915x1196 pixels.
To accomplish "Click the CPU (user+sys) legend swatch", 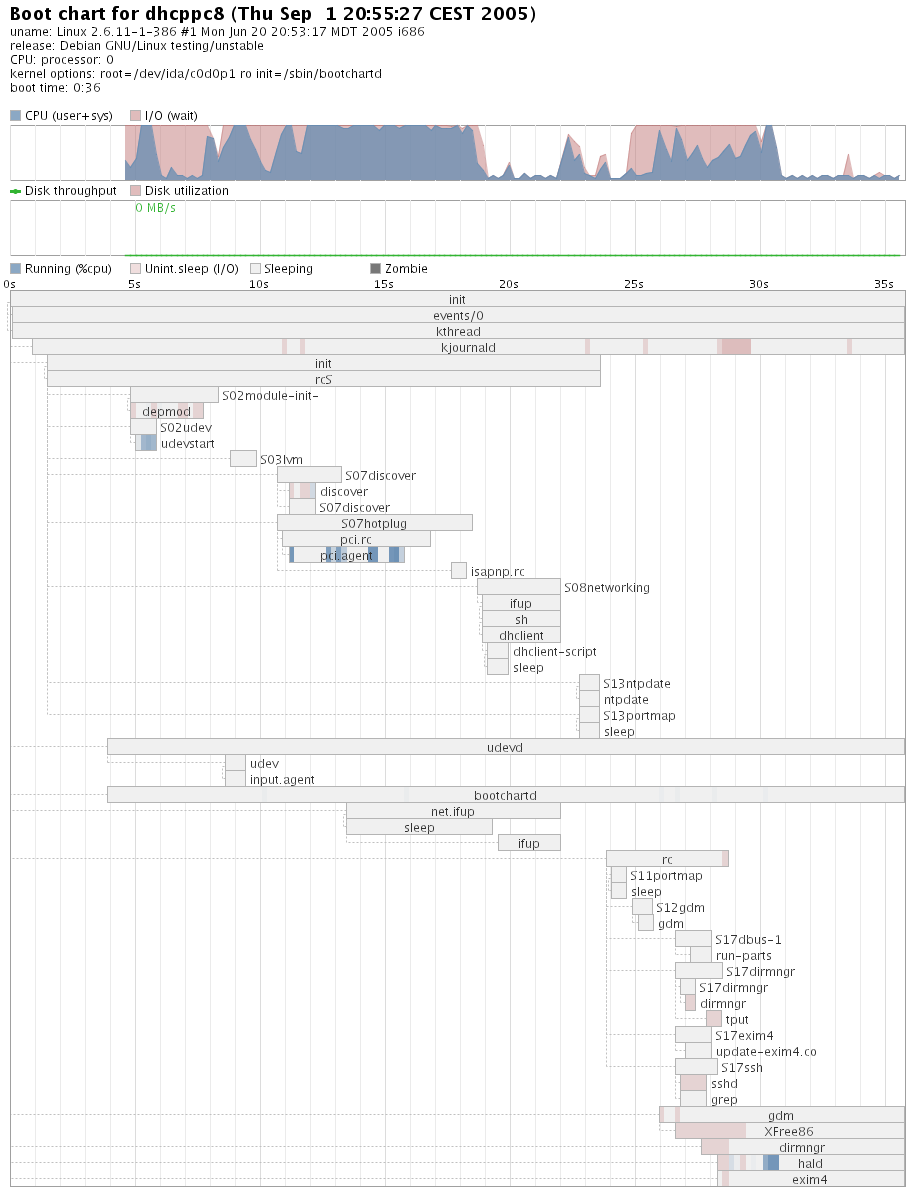I will (x=15, y=116).
